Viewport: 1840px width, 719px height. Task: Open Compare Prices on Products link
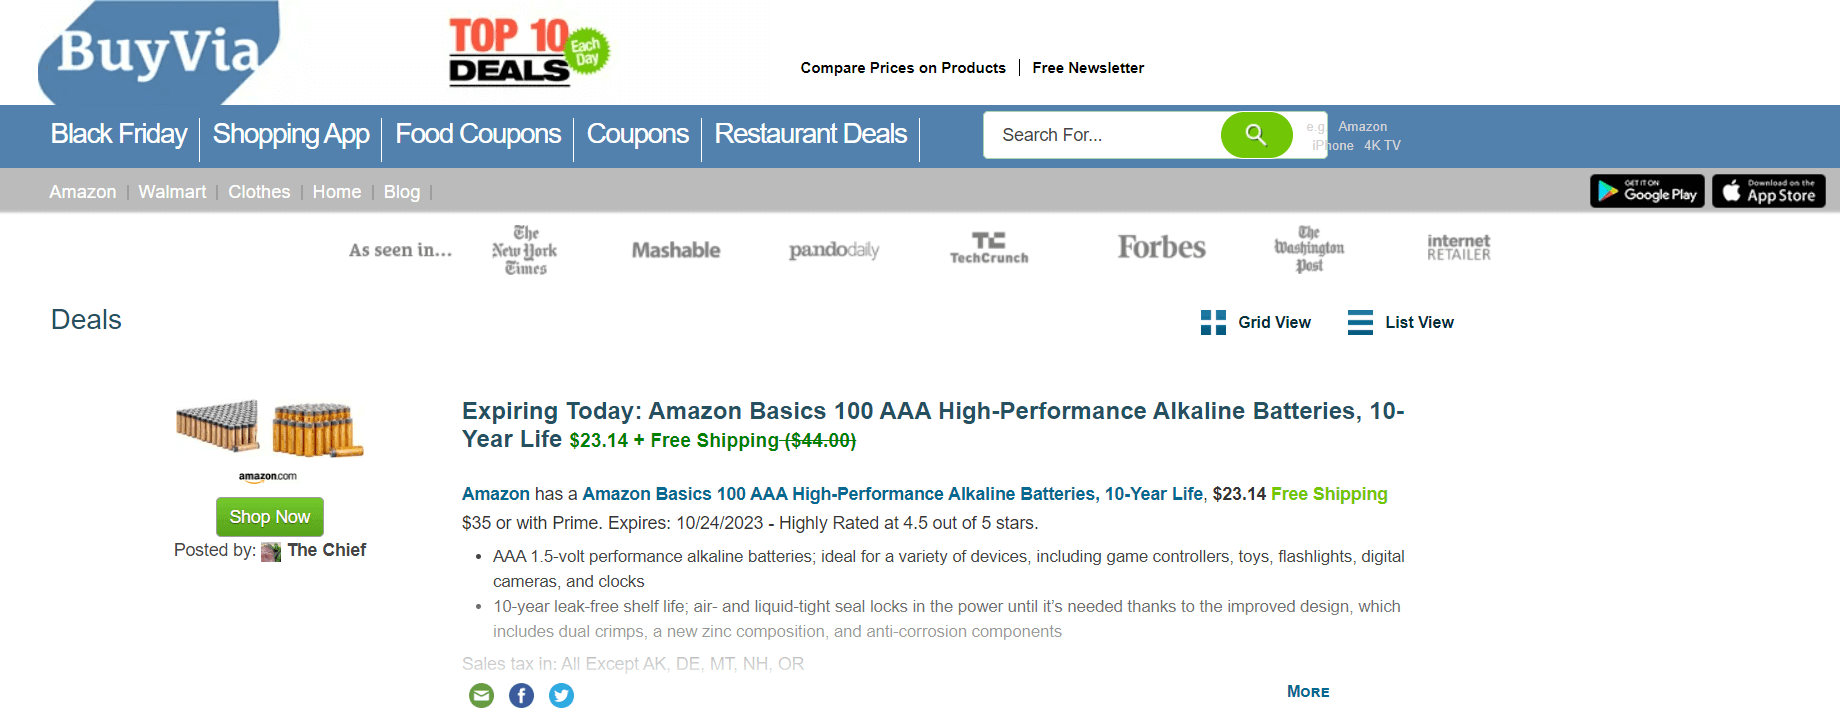point(903,68)
